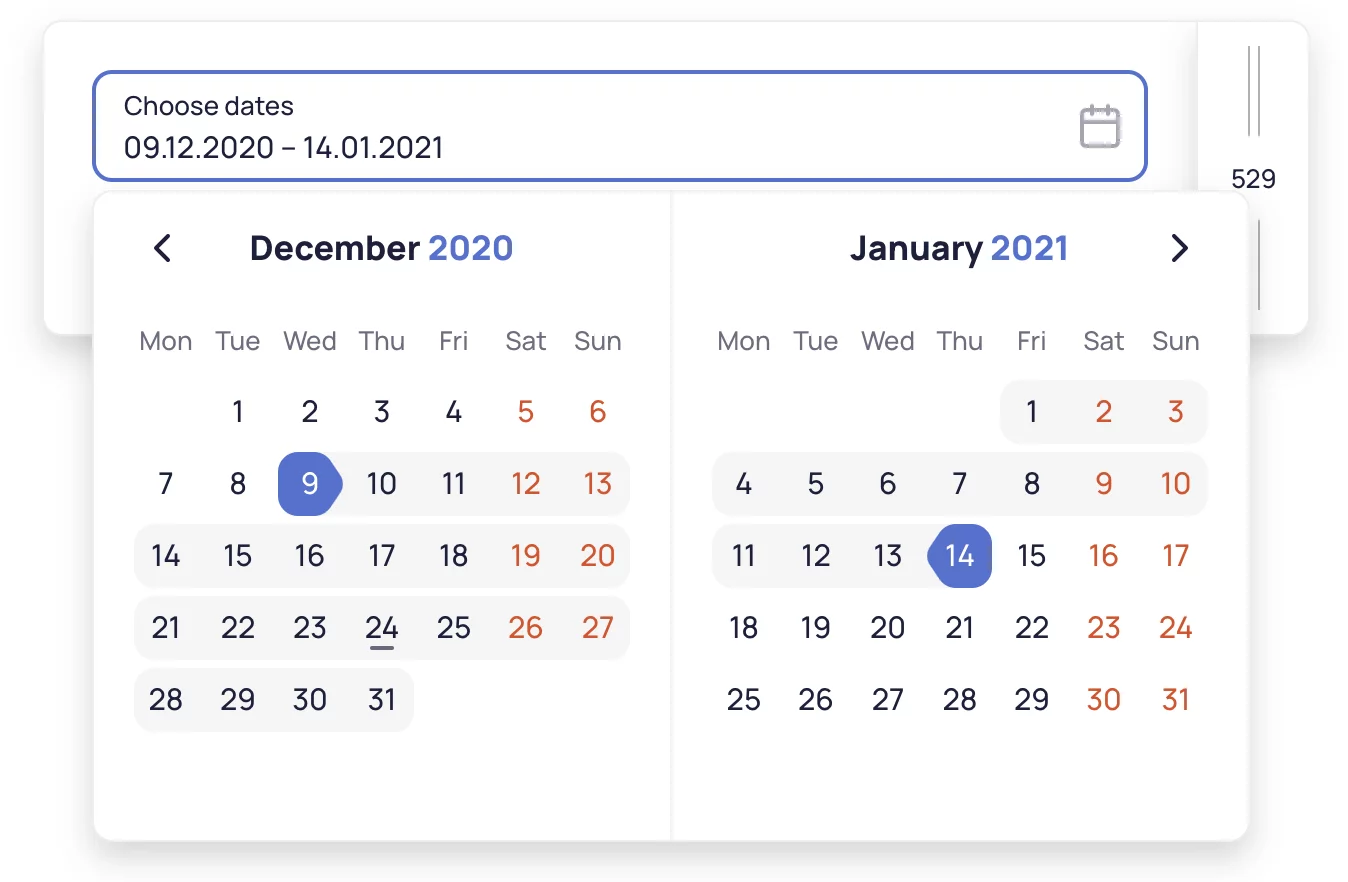Screen dimensions: 1348x882
Task: Pick December 24 marked as today
Action: click(382, 628)
